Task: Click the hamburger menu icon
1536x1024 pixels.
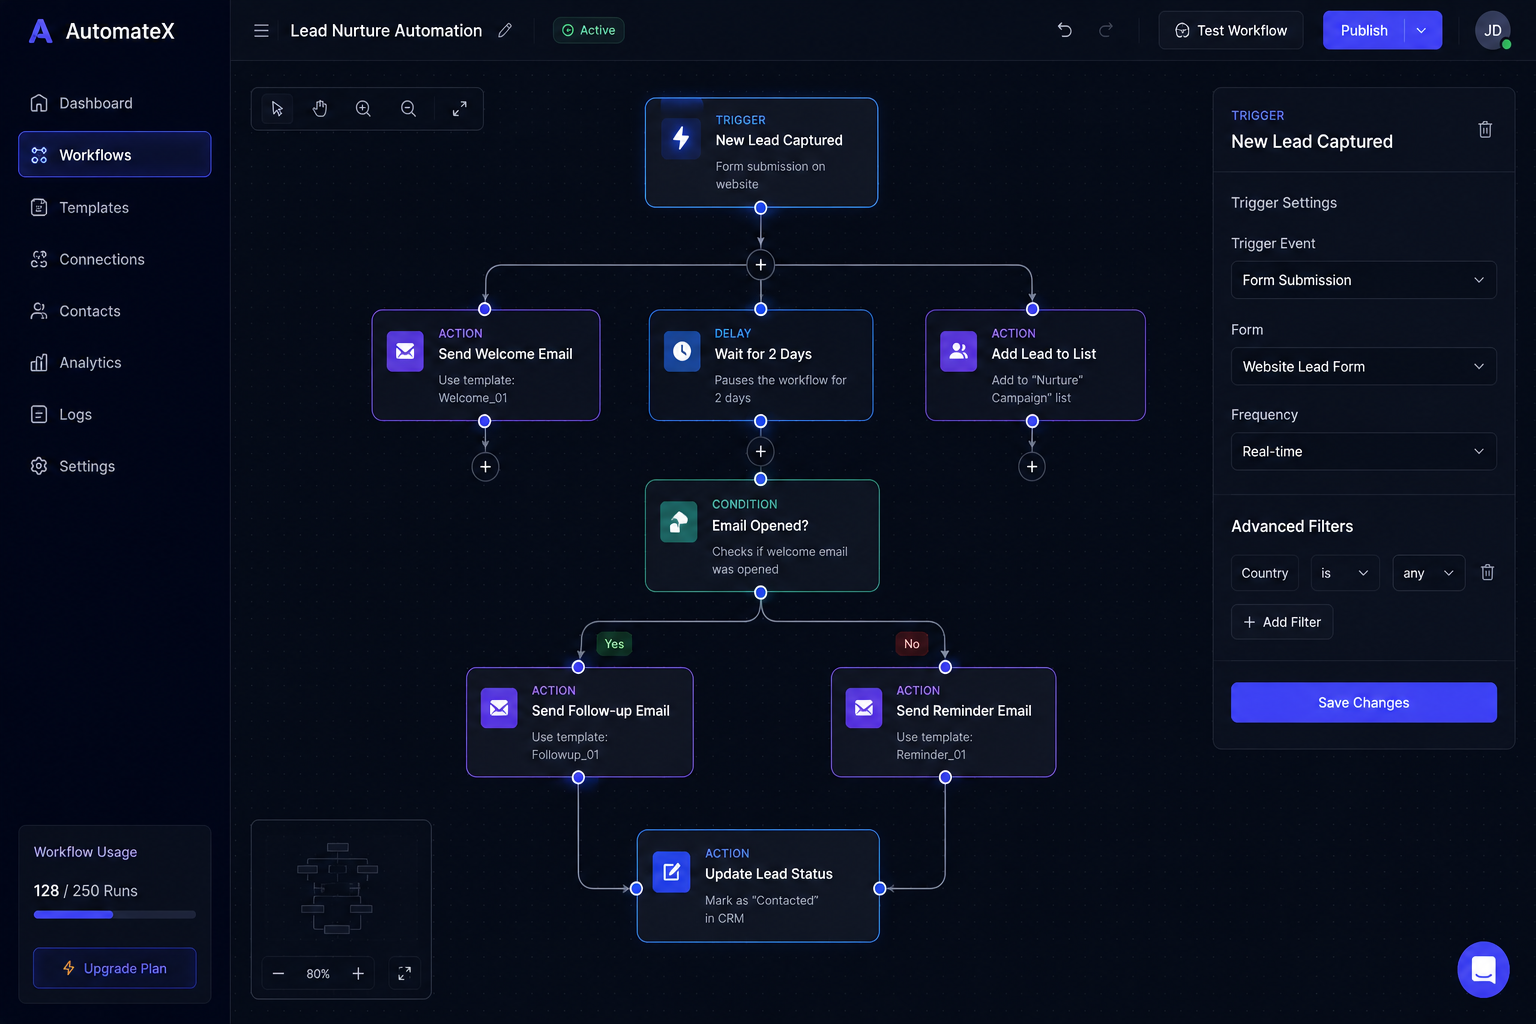Action: pyautogui.click(x=261, y=31)
